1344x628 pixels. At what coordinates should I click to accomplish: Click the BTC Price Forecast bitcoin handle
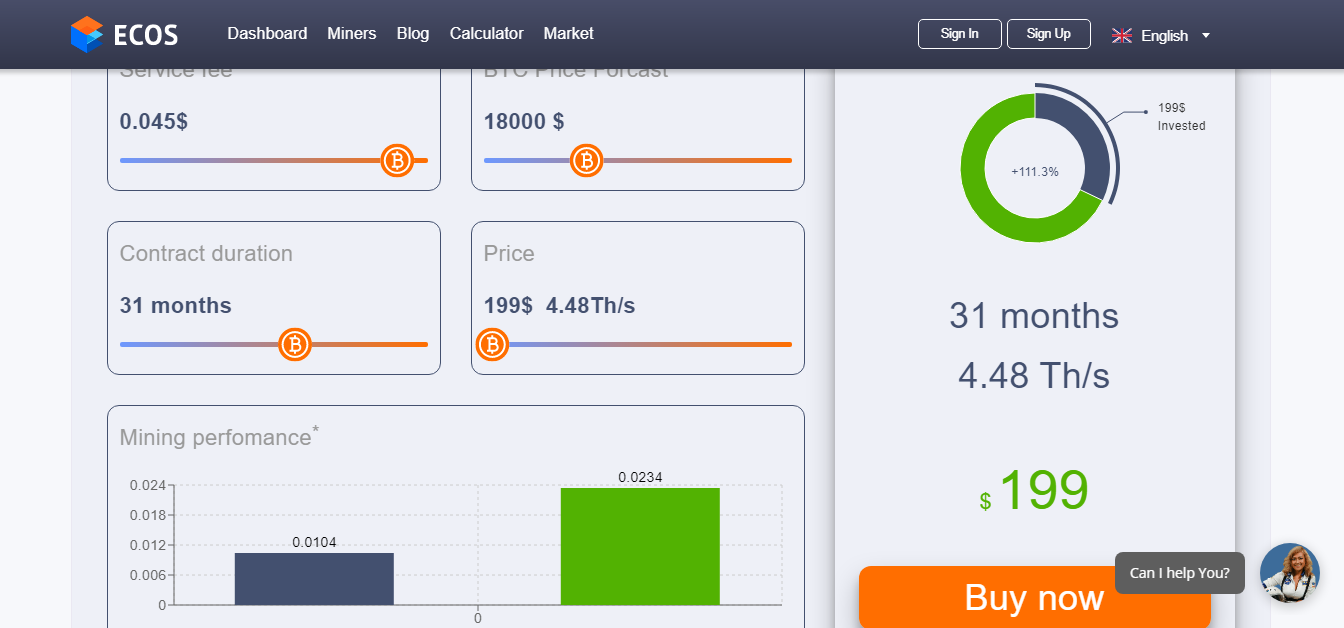(586, 160)
